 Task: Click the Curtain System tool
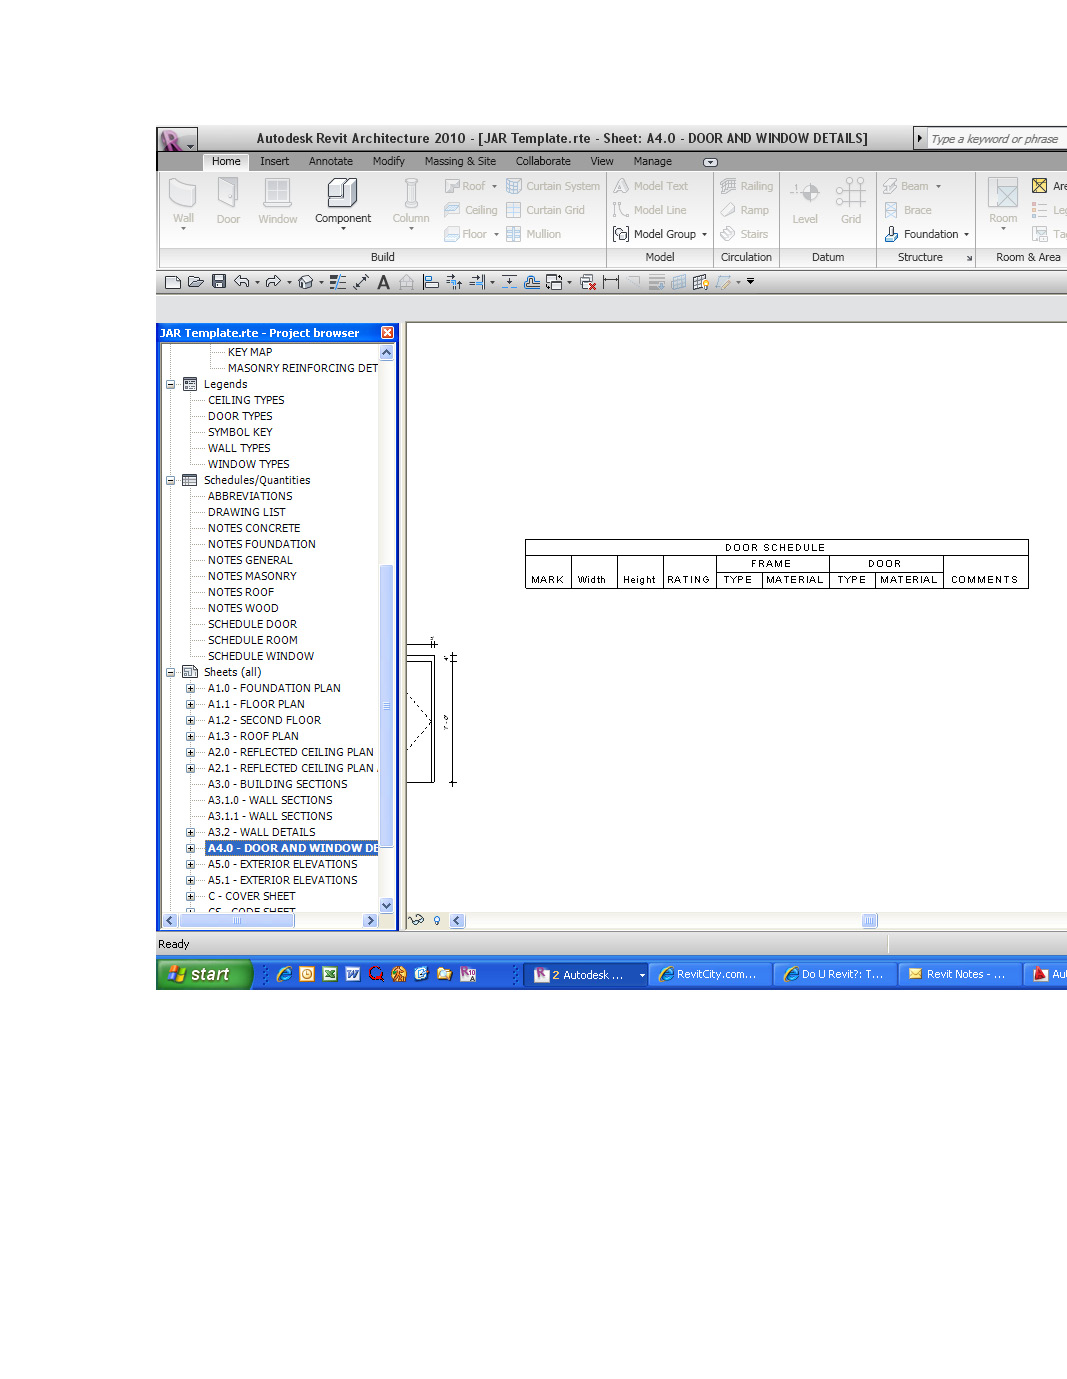pos(553,186)
